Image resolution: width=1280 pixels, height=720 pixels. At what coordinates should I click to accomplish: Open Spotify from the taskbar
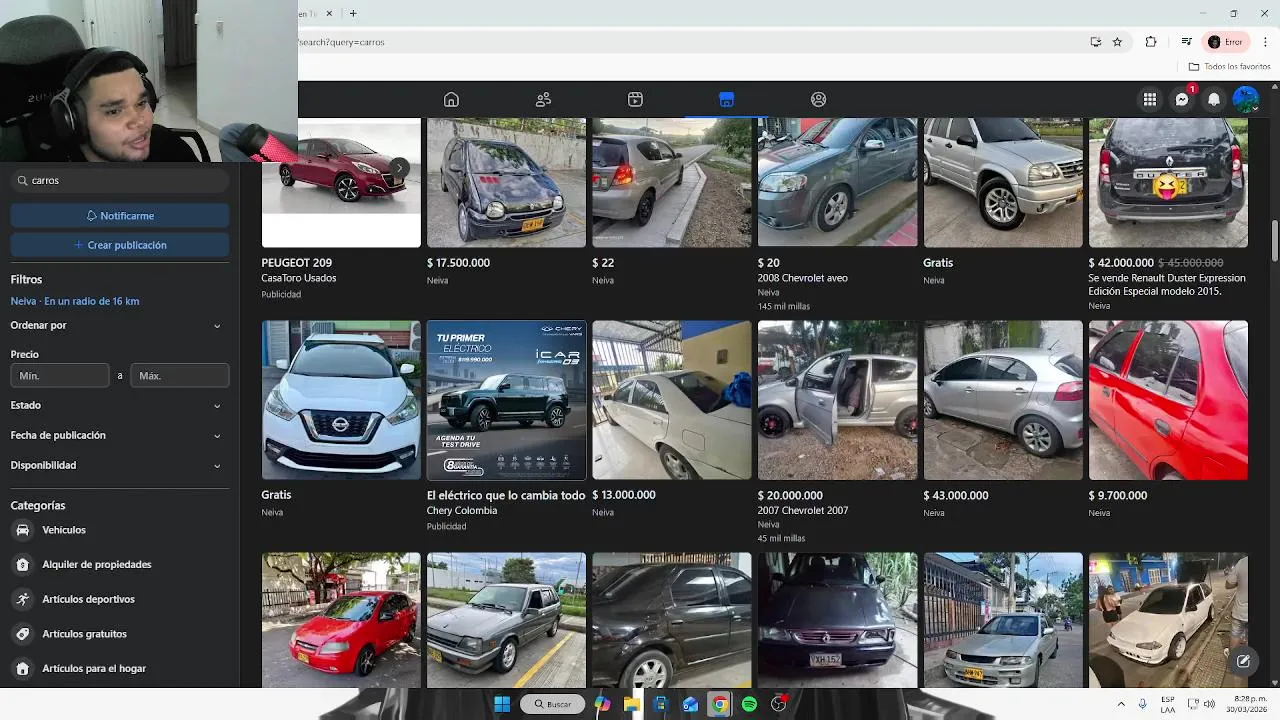(x=749, y=704)
